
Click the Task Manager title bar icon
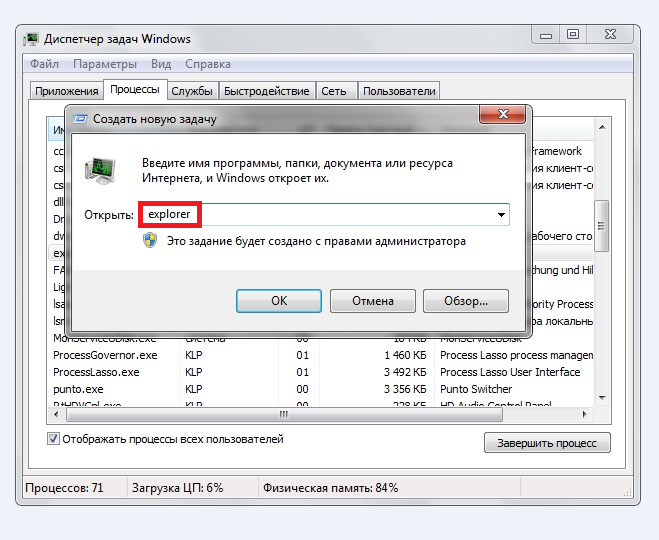(x=31, y=39)
